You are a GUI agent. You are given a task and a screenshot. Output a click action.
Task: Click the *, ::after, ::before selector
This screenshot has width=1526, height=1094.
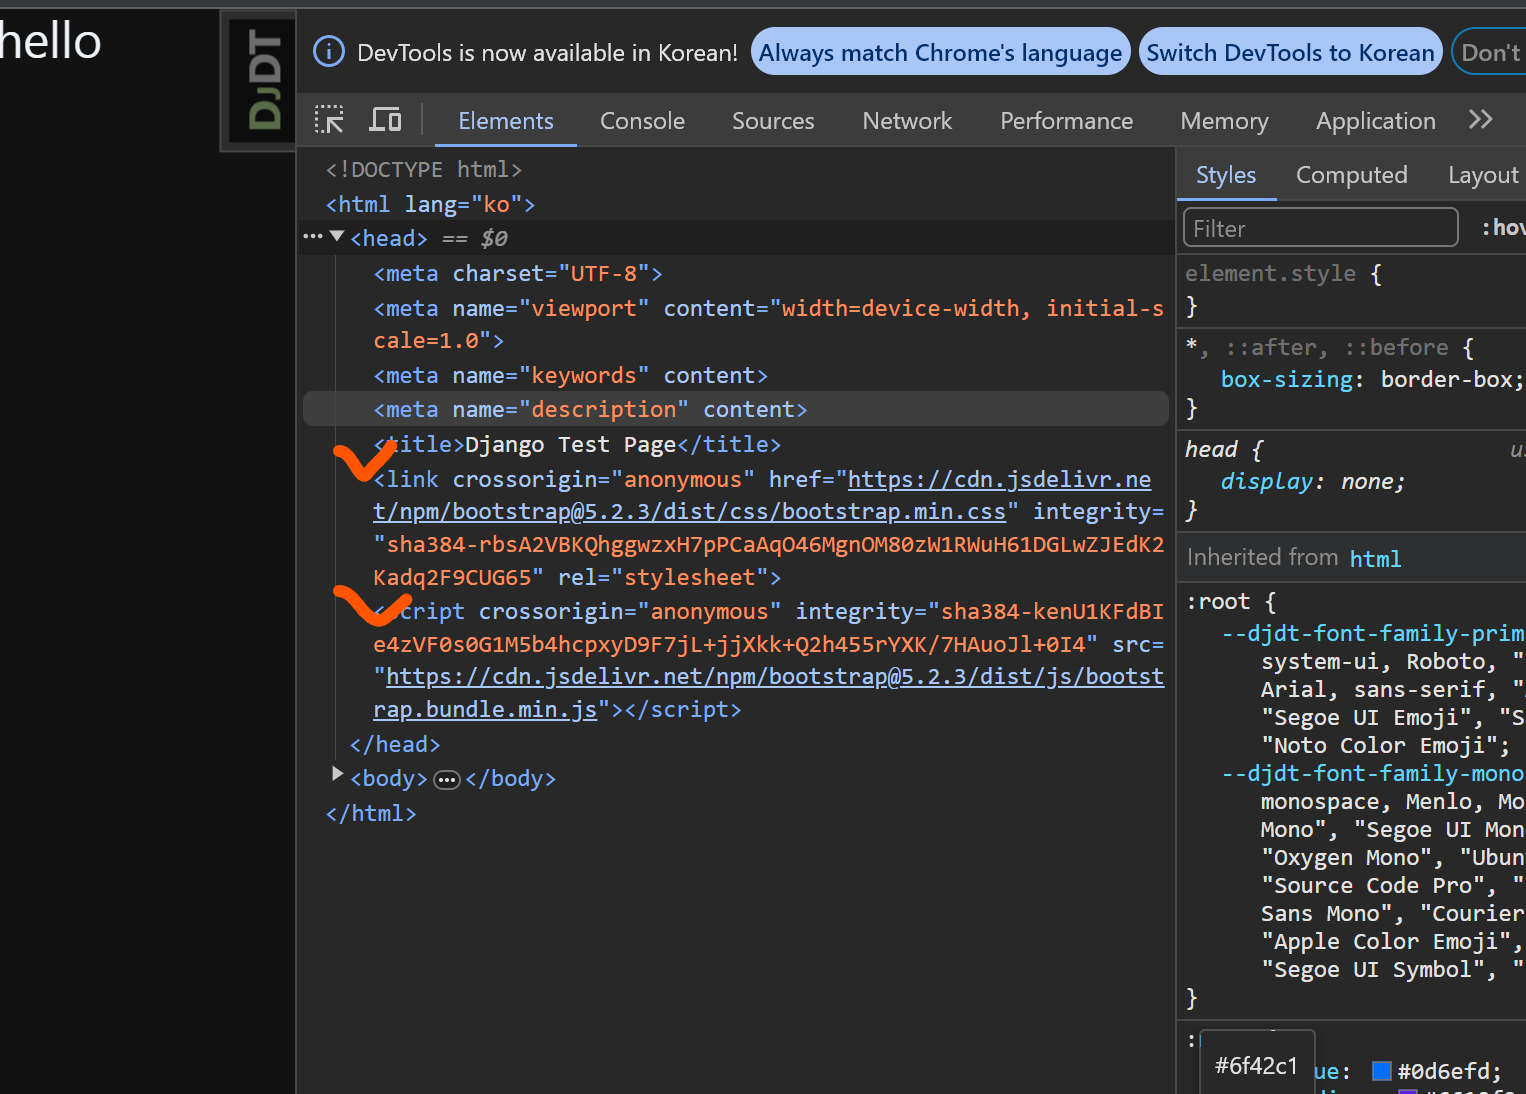(x=1317, y=347)
